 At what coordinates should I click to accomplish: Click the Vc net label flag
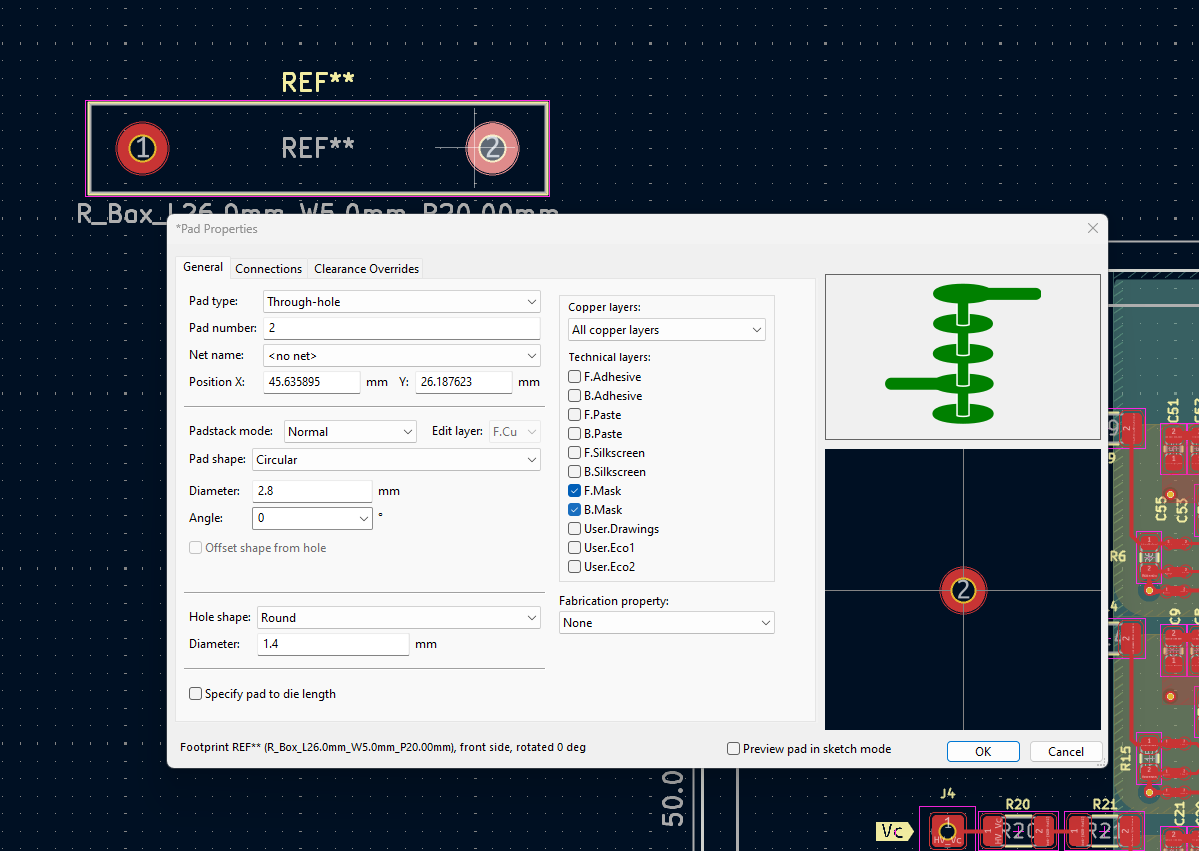click(x=894, y=831)
